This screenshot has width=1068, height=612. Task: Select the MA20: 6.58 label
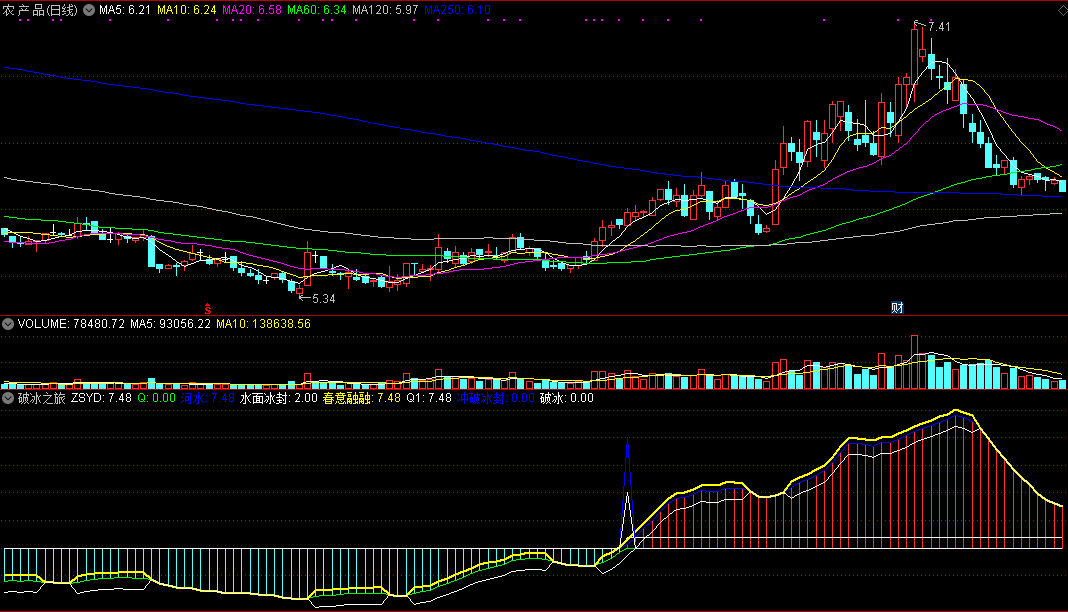pyautogui.click(x=251, y=10)
